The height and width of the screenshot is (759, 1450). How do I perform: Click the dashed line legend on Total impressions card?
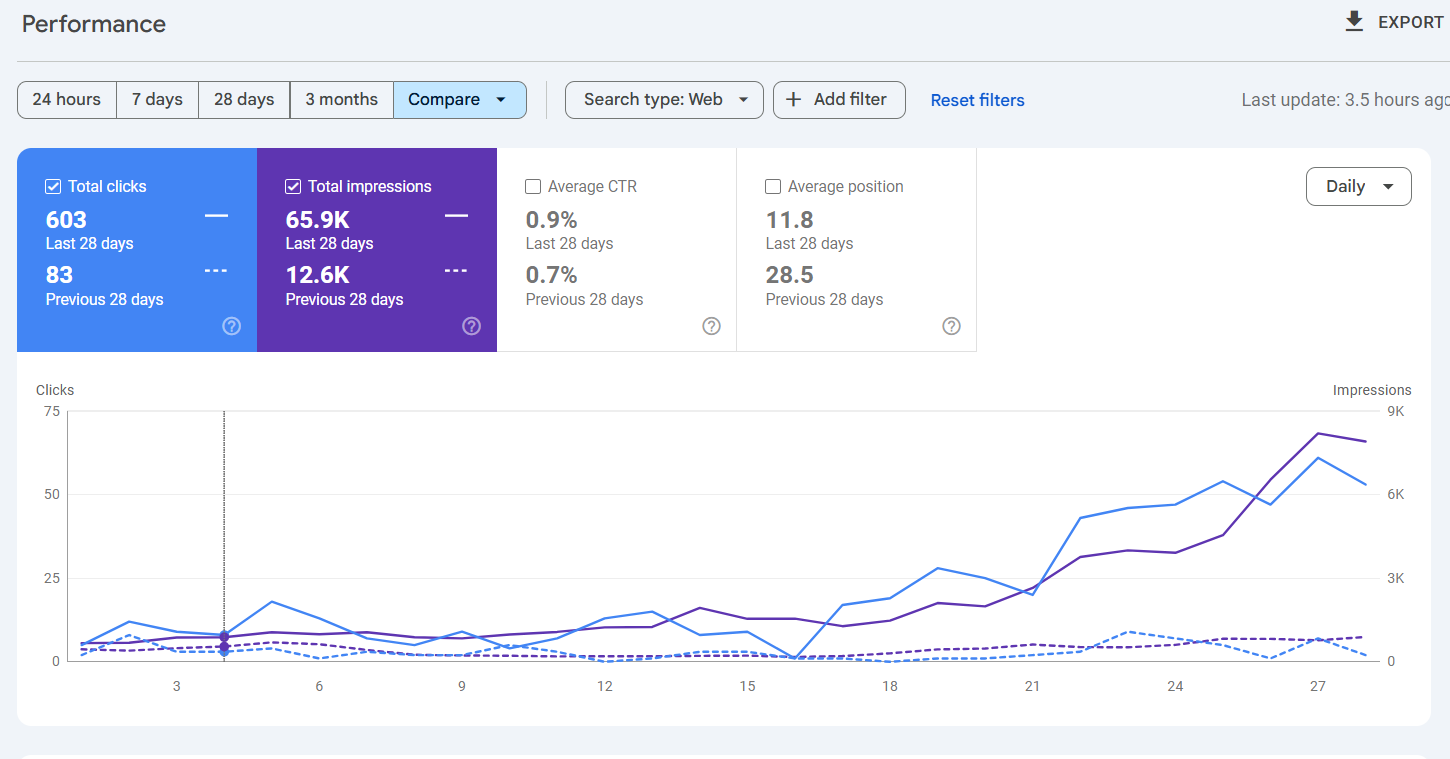click(x=456, y=270)
